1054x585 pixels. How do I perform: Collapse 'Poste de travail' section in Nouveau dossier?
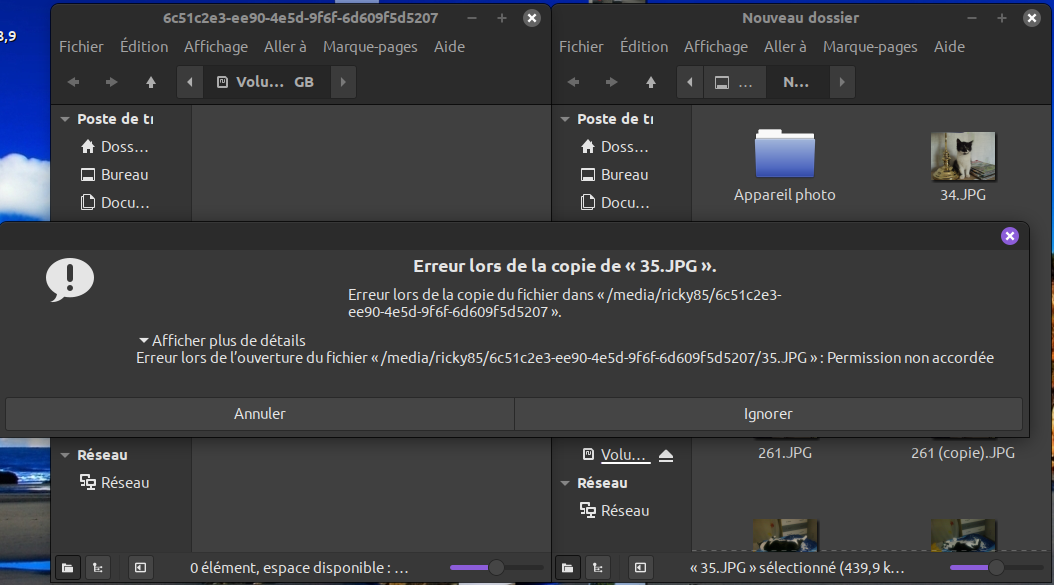point(565,119)
